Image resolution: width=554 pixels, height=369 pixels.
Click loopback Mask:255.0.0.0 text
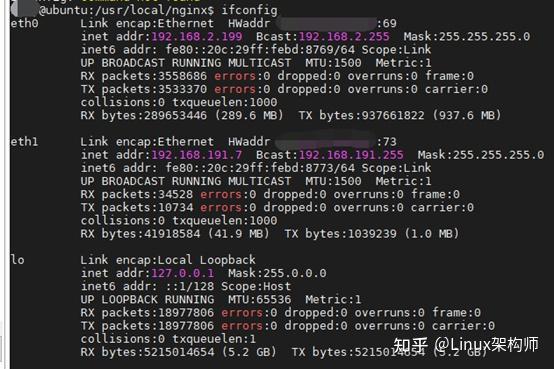click(x=277, y=273)
